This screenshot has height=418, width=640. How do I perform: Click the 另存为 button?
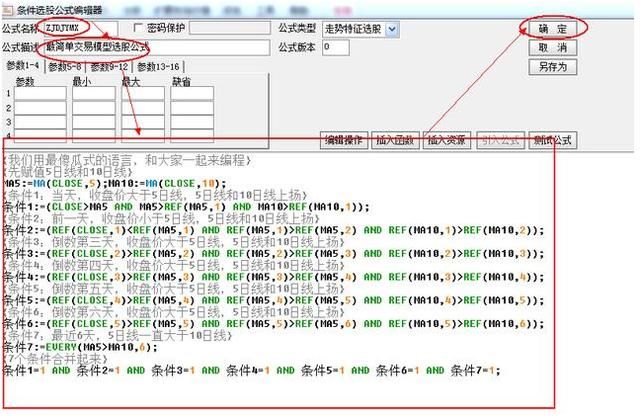552,66
